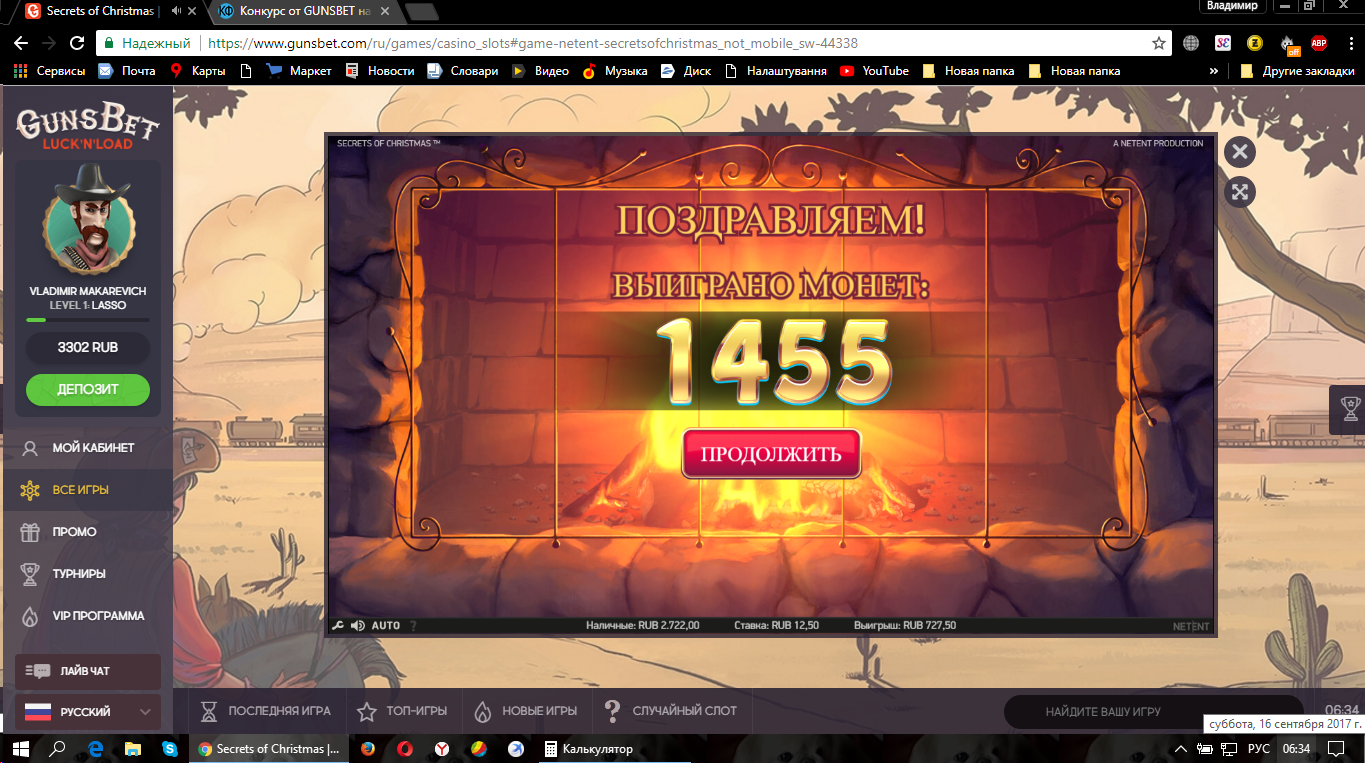
Task: Click the Владимир profile button
Action: (x=1232, y=6)
